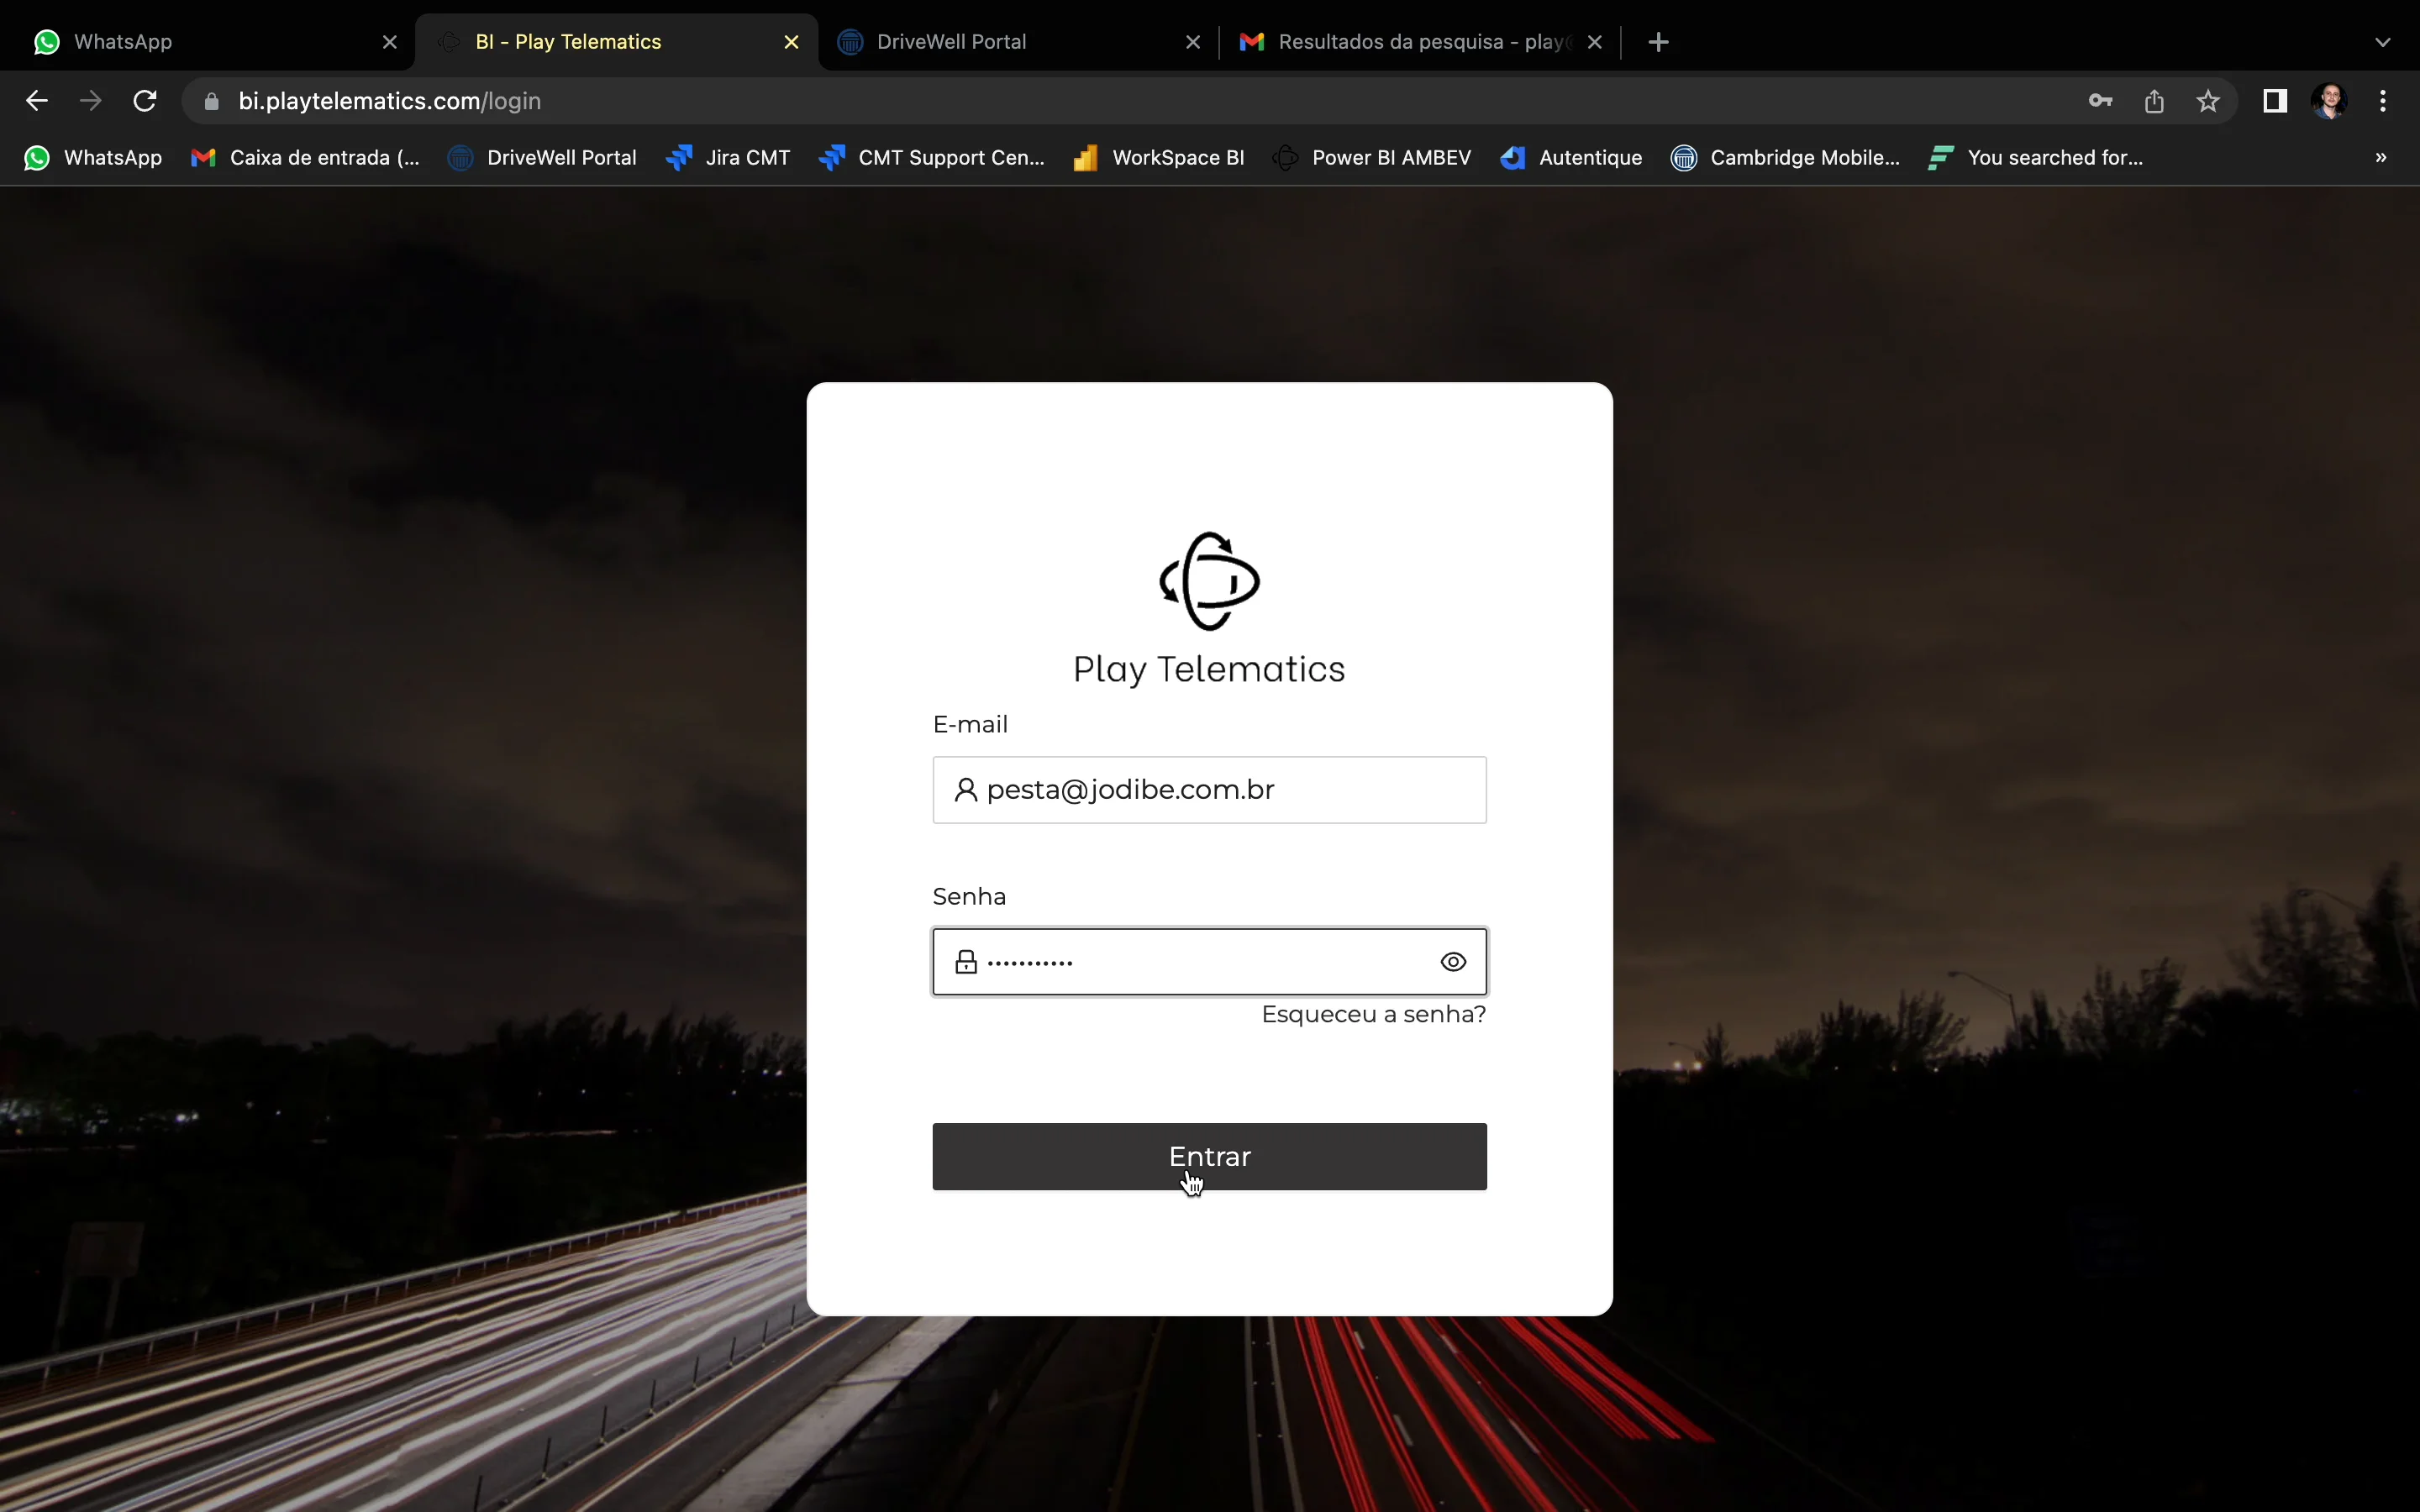The width and height of the screenshot is (2420, 1512).
Task: Click the Esqueceu a senha link
Action: tap(1373, 1014)
